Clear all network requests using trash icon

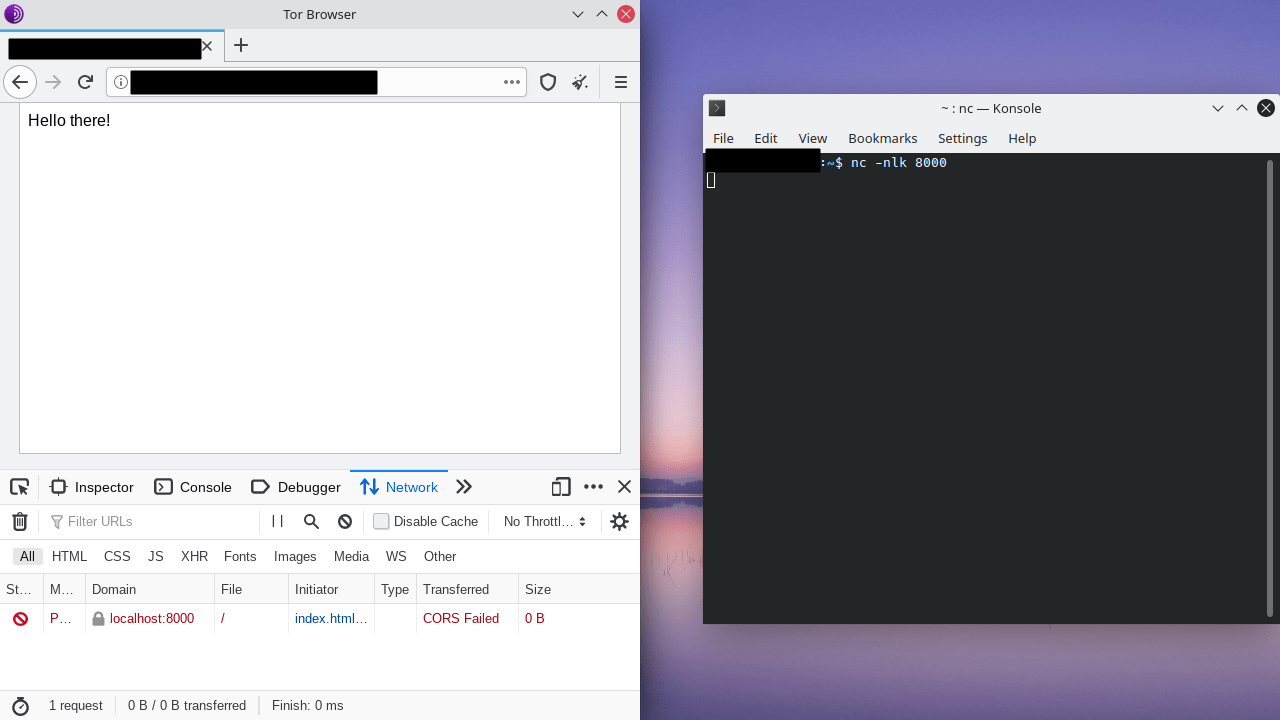click(19, 521)
